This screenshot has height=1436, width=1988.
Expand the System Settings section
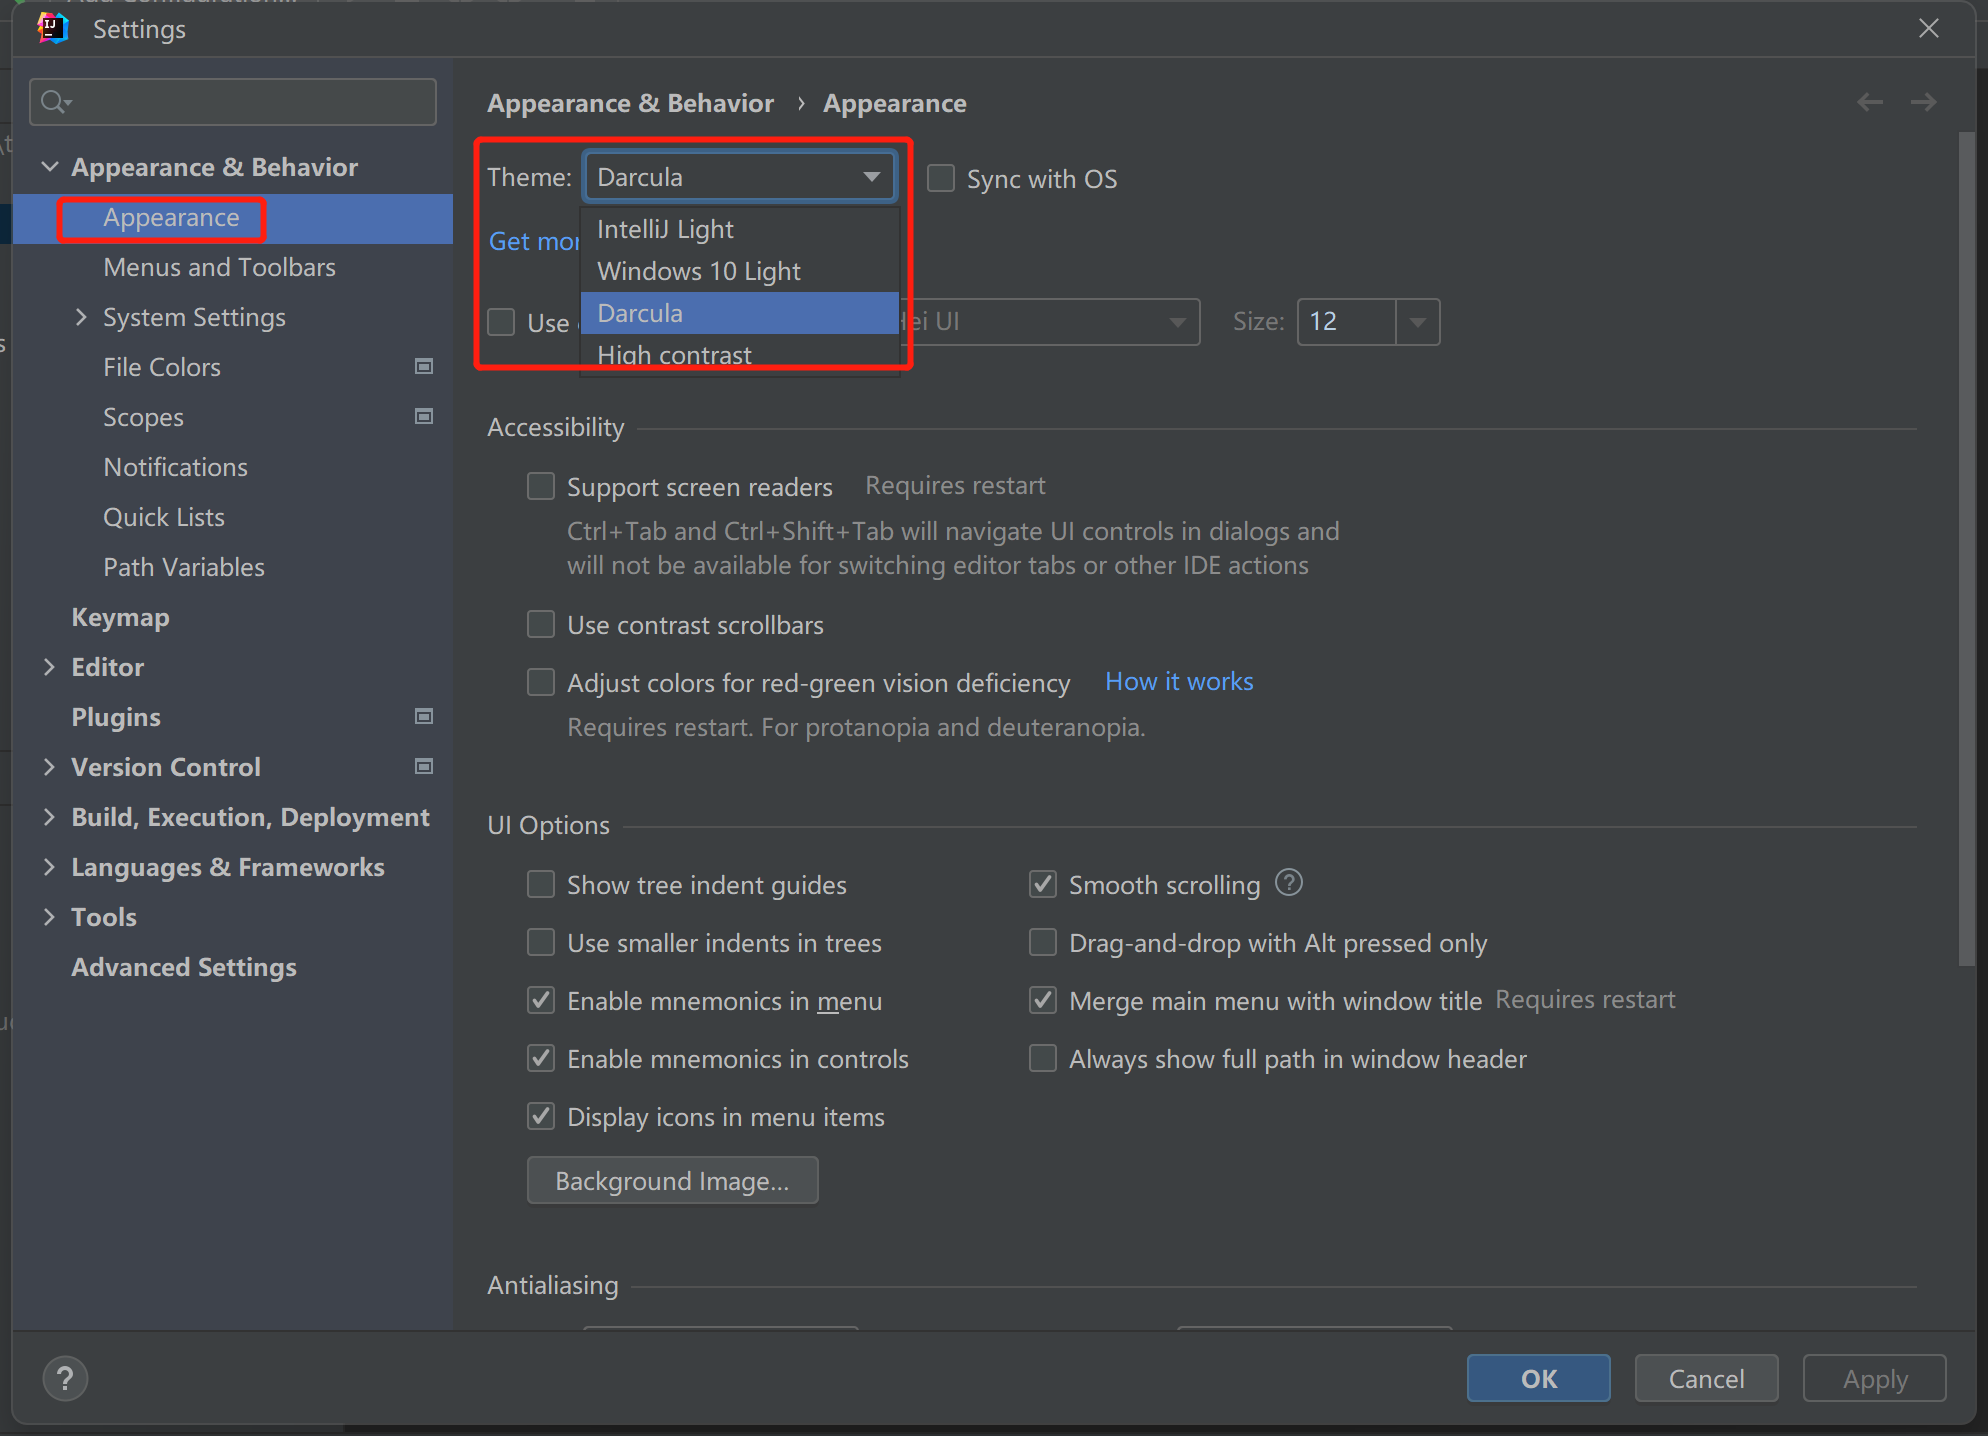pos(82,317)
